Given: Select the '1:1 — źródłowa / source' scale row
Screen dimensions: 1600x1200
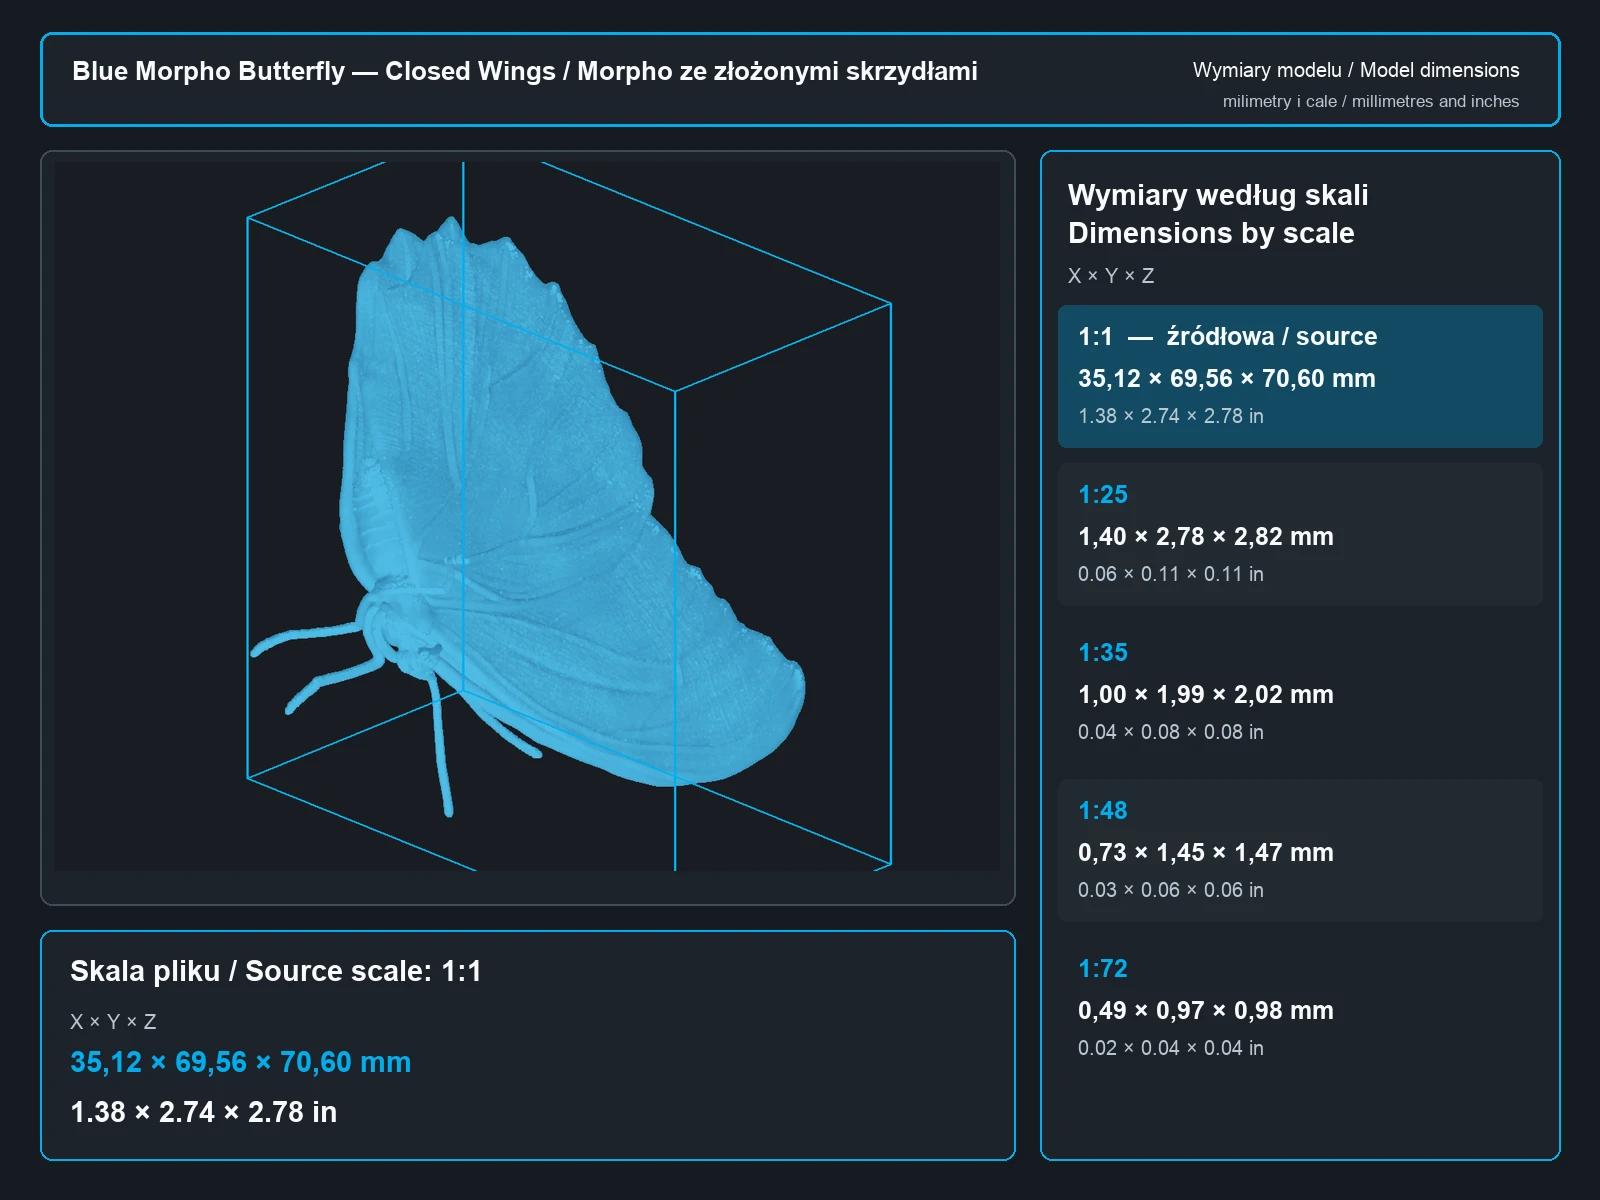Looking at the screenshot, I should click(1300, 376).
